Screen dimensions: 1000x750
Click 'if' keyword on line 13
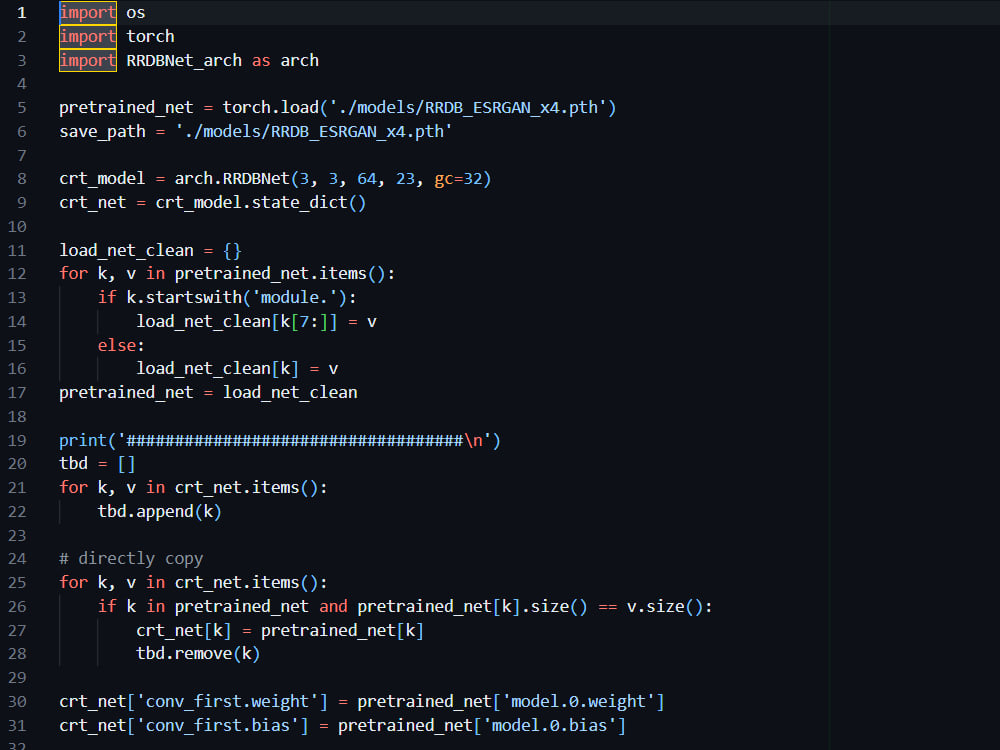tap(107, 297)
